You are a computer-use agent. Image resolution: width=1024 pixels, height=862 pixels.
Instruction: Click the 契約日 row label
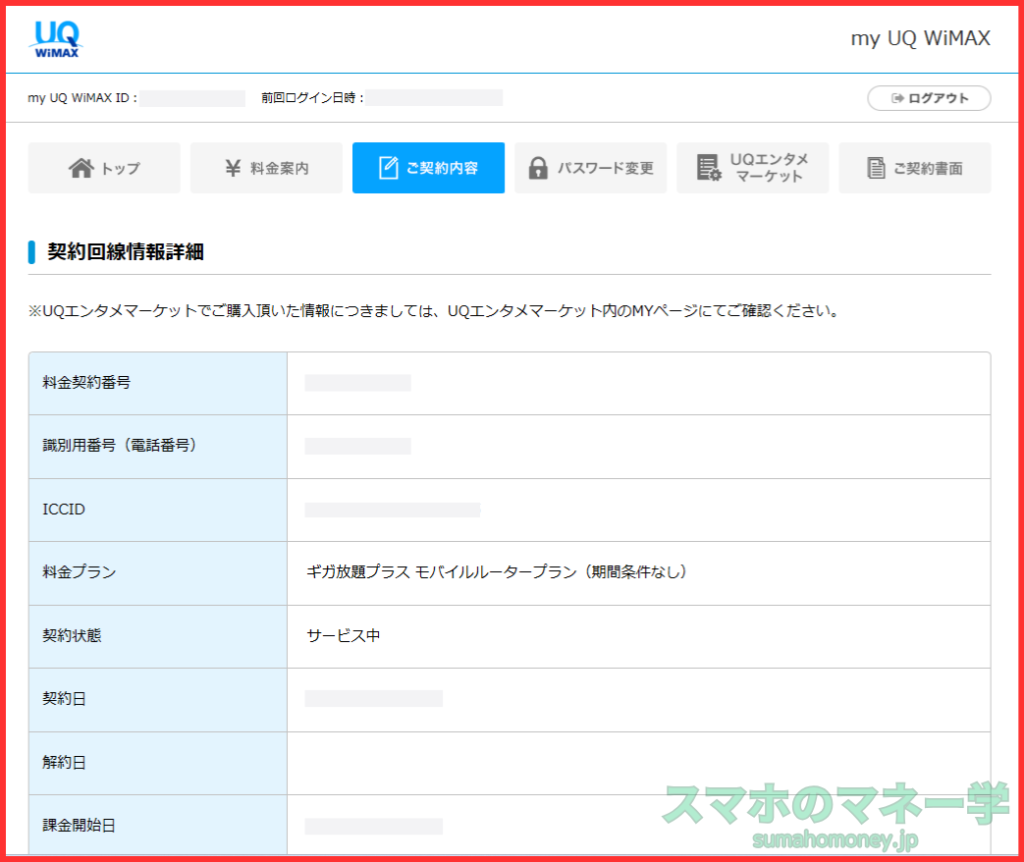64,699
